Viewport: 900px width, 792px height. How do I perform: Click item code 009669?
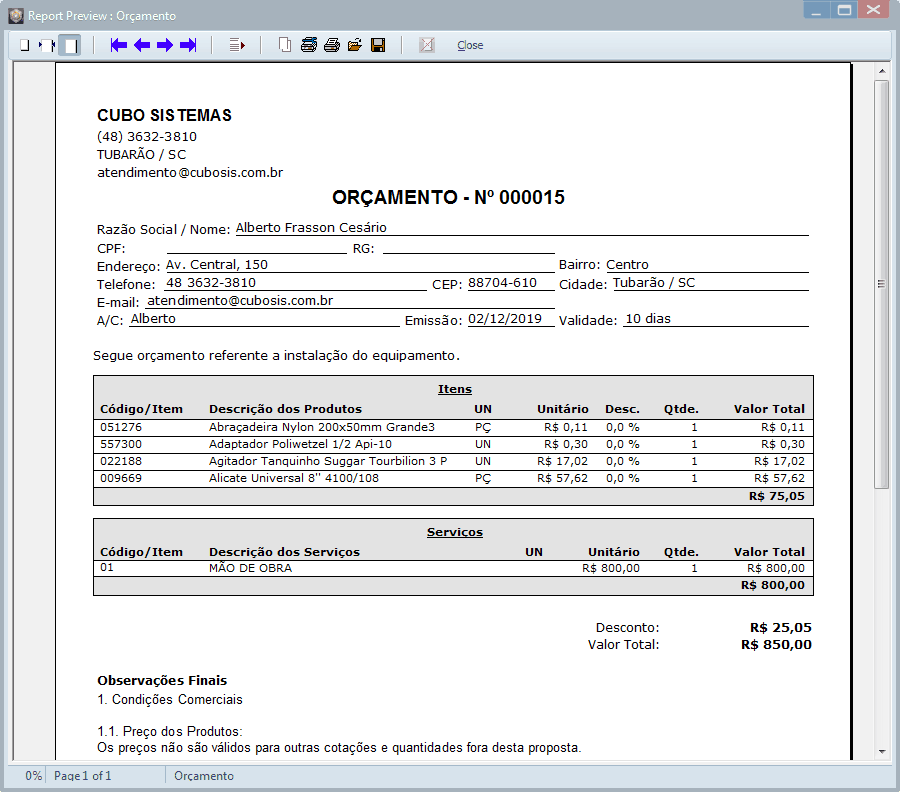(121, 479)
